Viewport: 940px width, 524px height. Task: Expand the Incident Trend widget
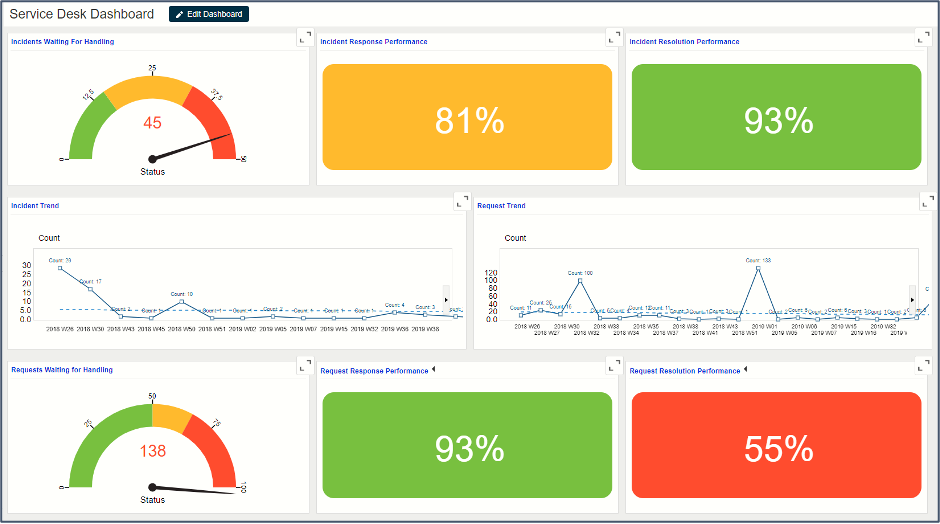tap(462, 201)
